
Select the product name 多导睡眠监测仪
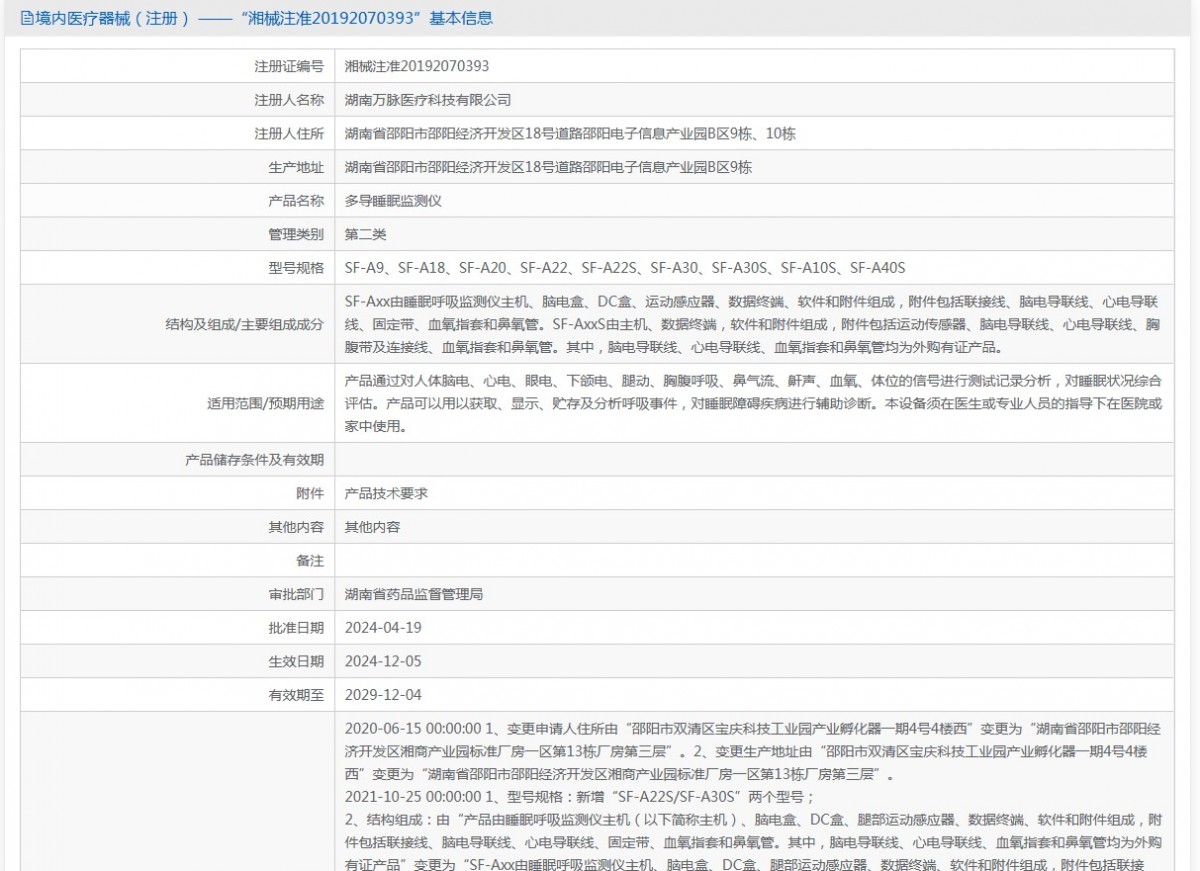[393, 201]
